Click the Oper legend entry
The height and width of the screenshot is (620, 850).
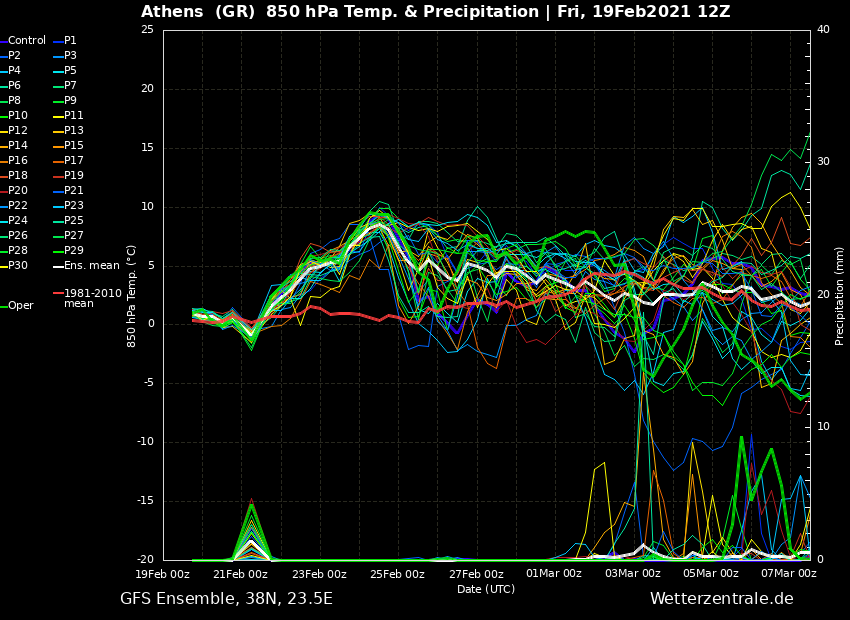tap(20, 306)
